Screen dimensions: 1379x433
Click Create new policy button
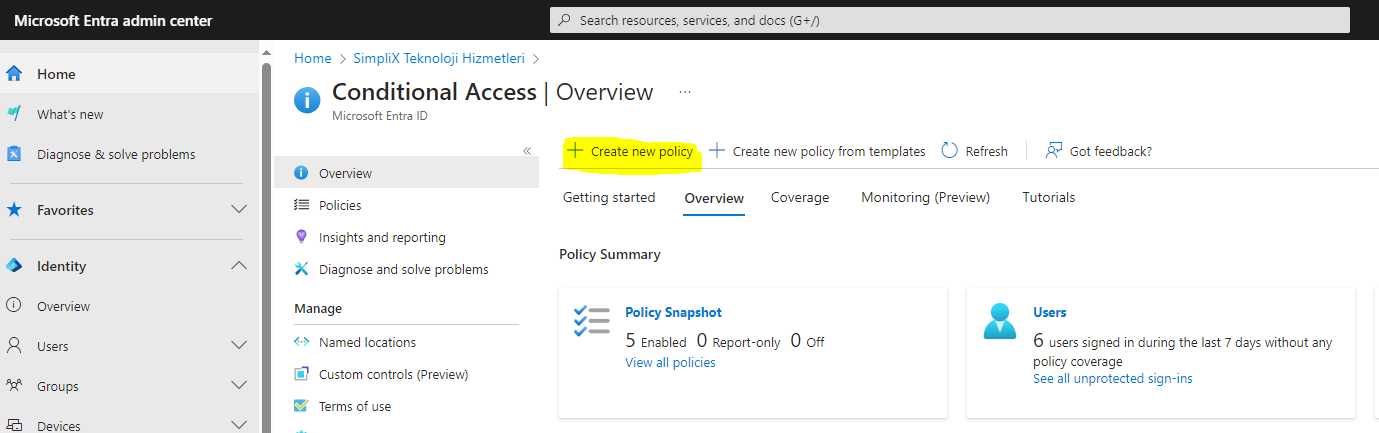[631, 151]
